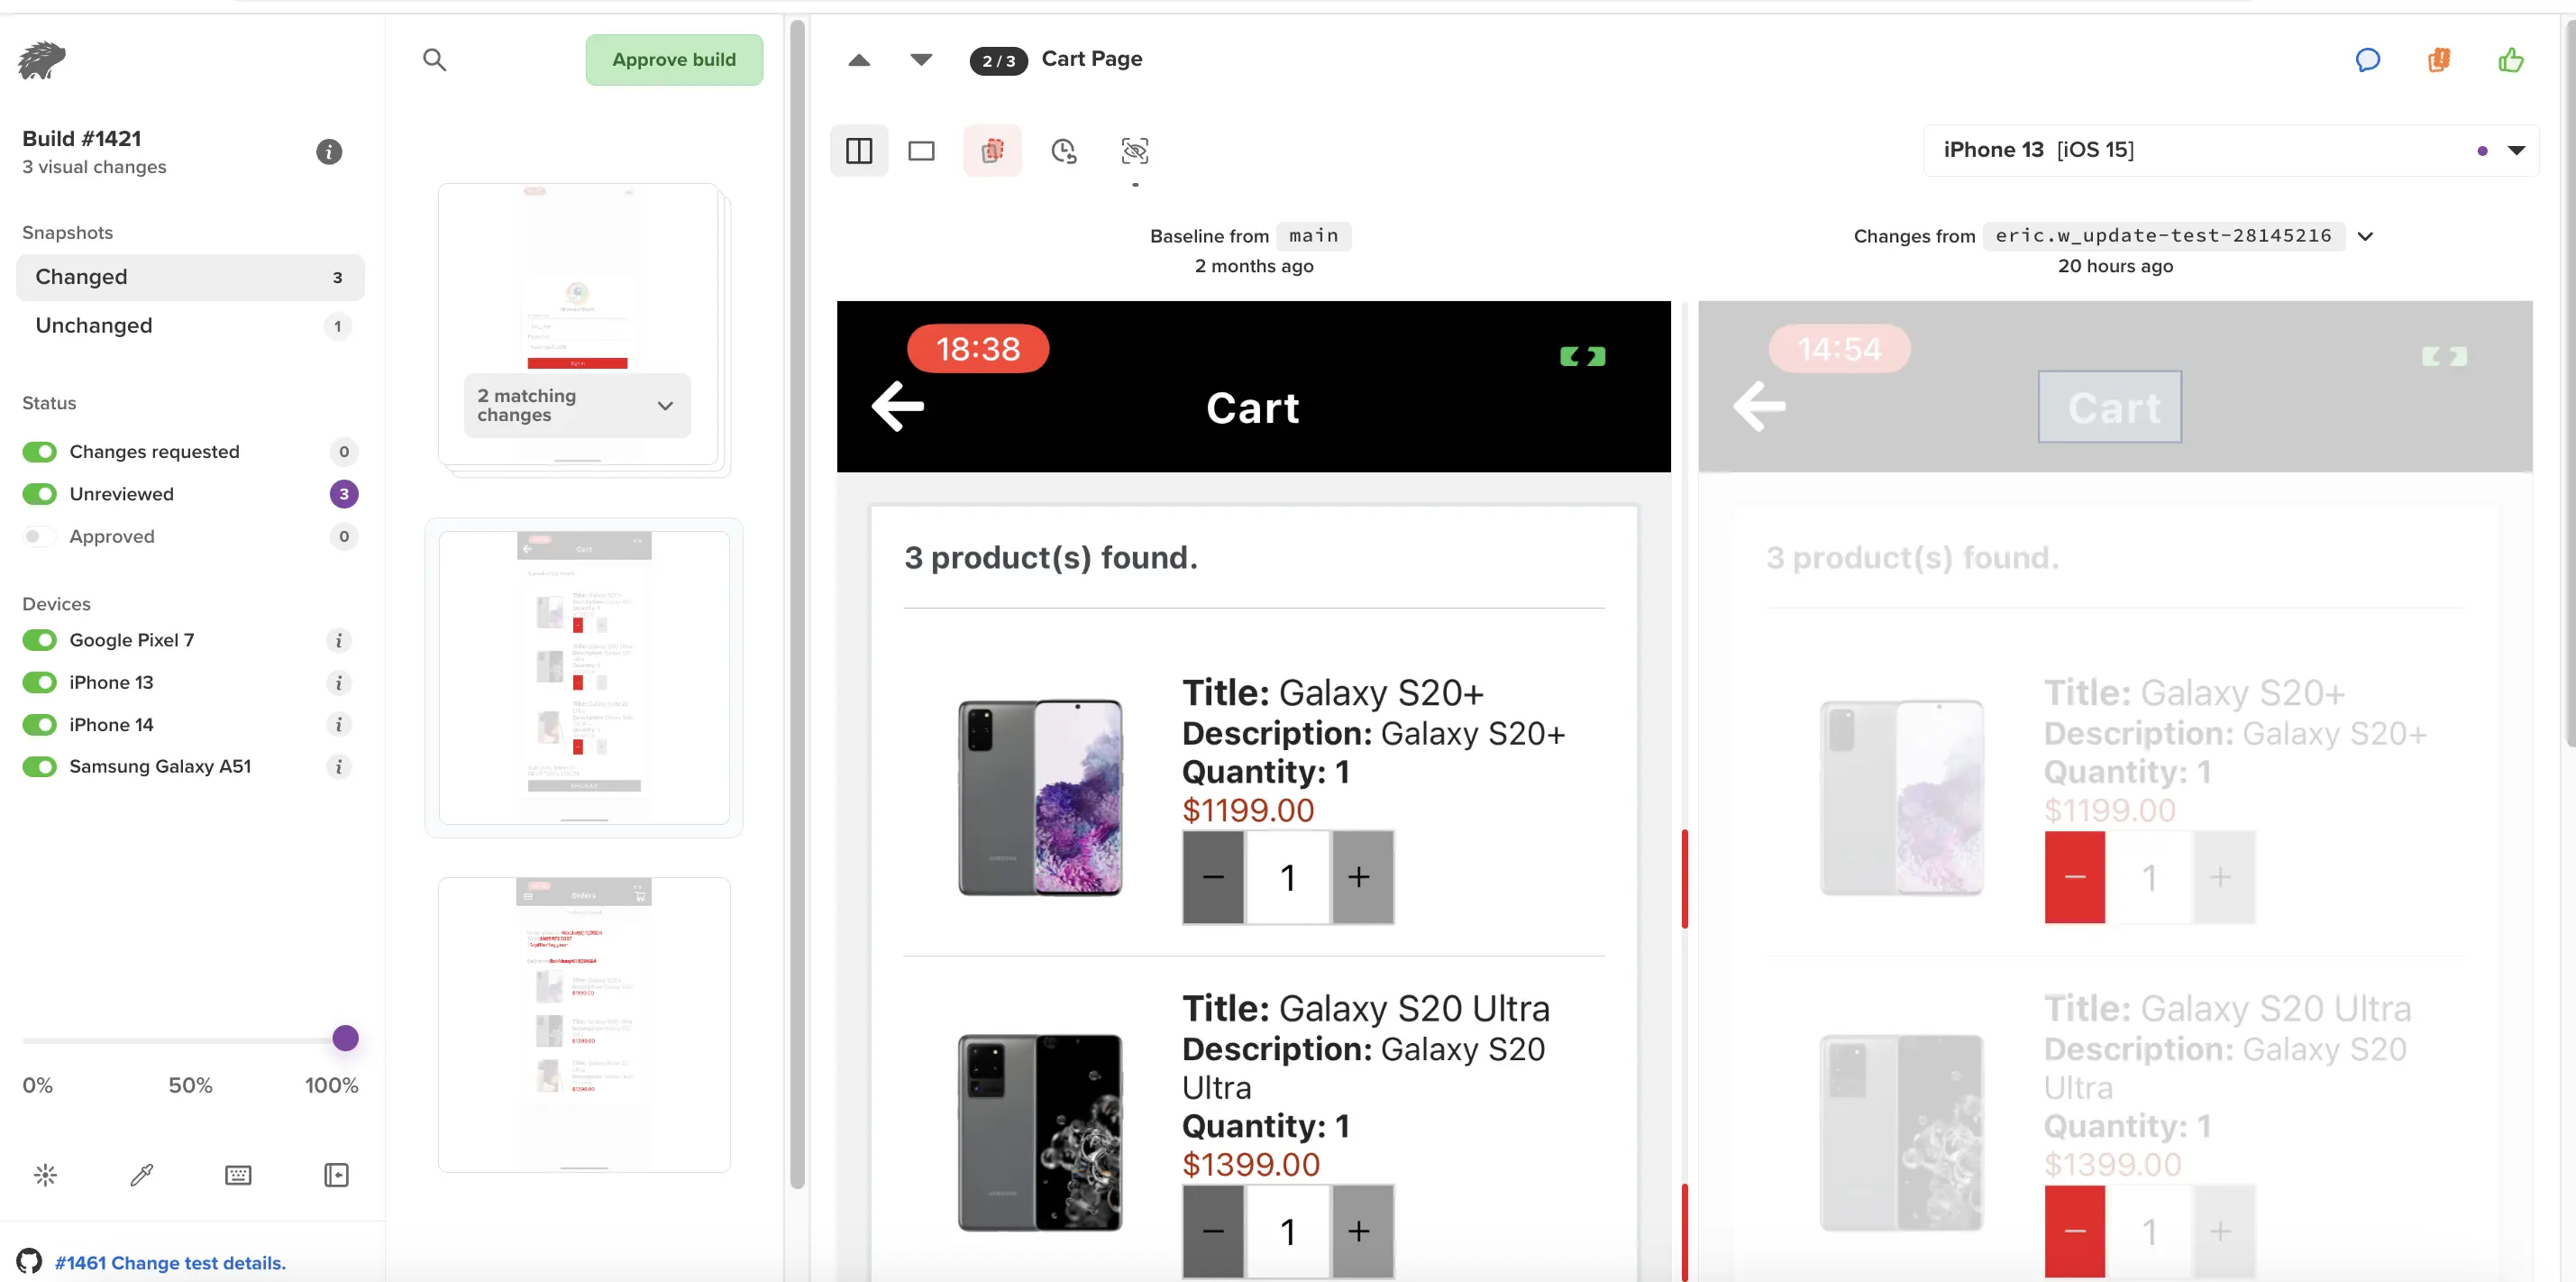2576x1282 pixels.
Task: Expand the changes branch chevron
Action: (2365, 237)
